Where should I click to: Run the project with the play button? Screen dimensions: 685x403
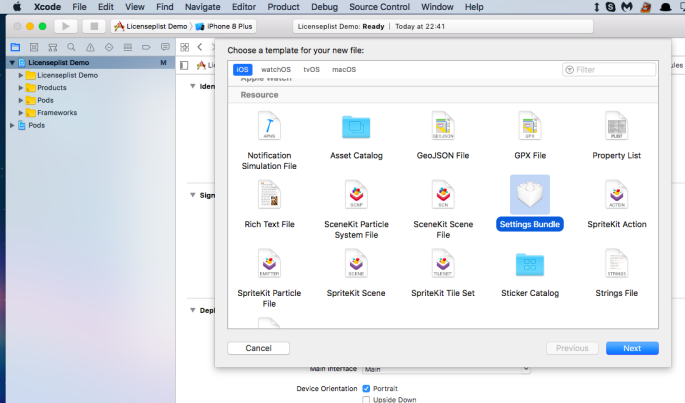click(66, 26)
